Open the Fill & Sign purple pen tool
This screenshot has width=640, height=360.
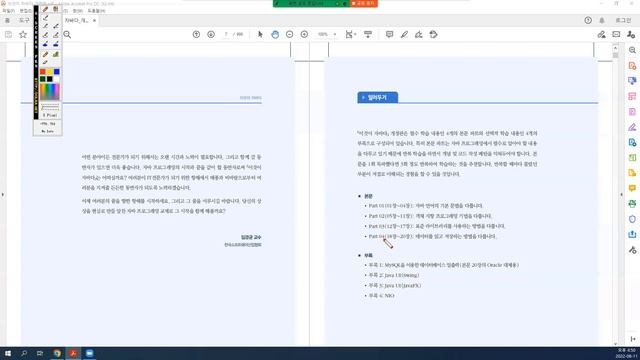tap(632, 127)
